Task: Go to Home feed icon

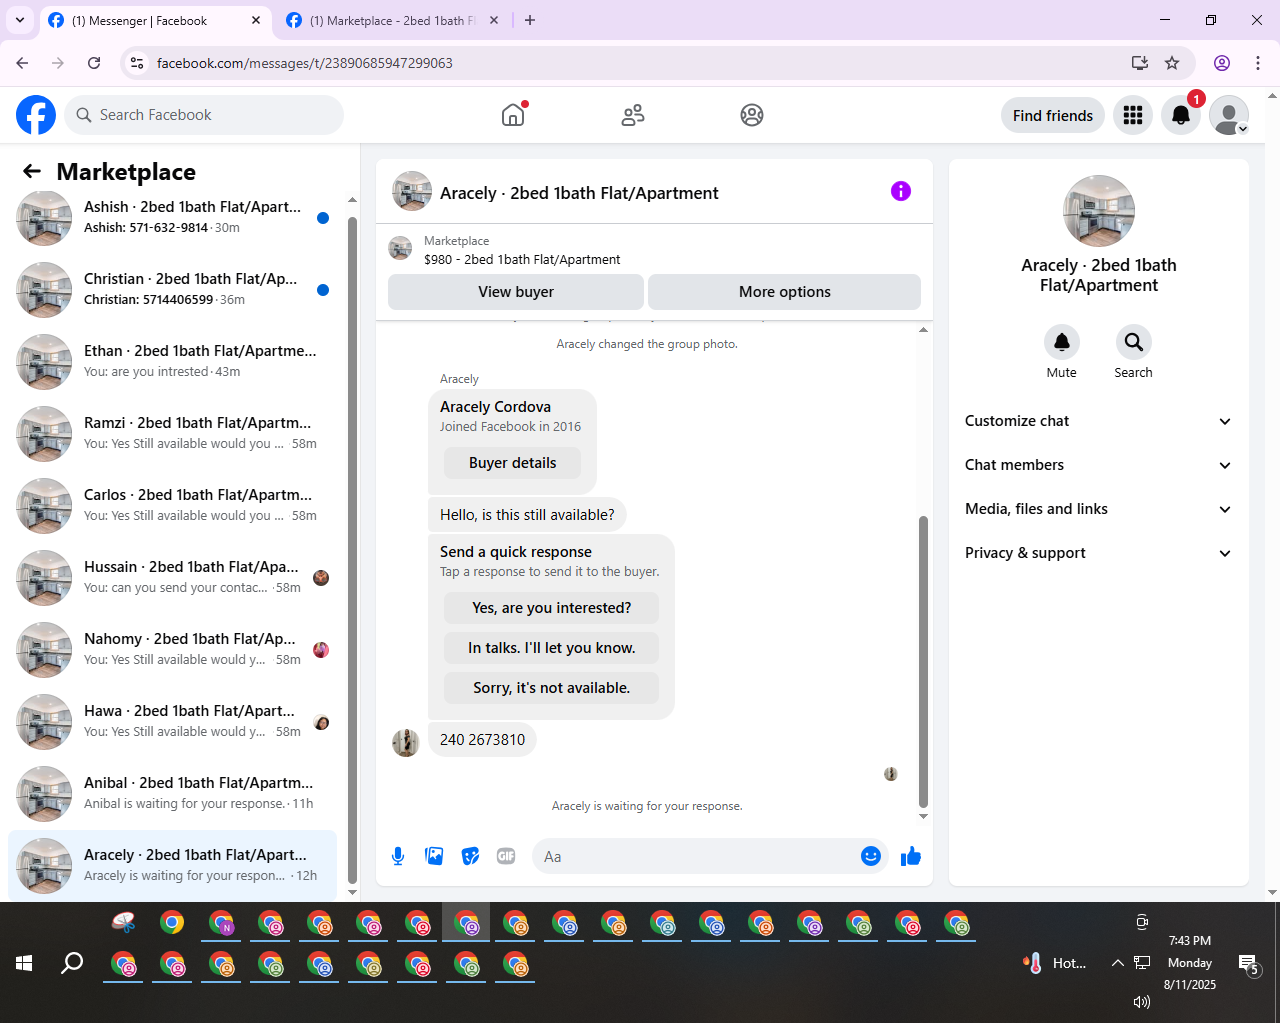Action: click(513, 115)
